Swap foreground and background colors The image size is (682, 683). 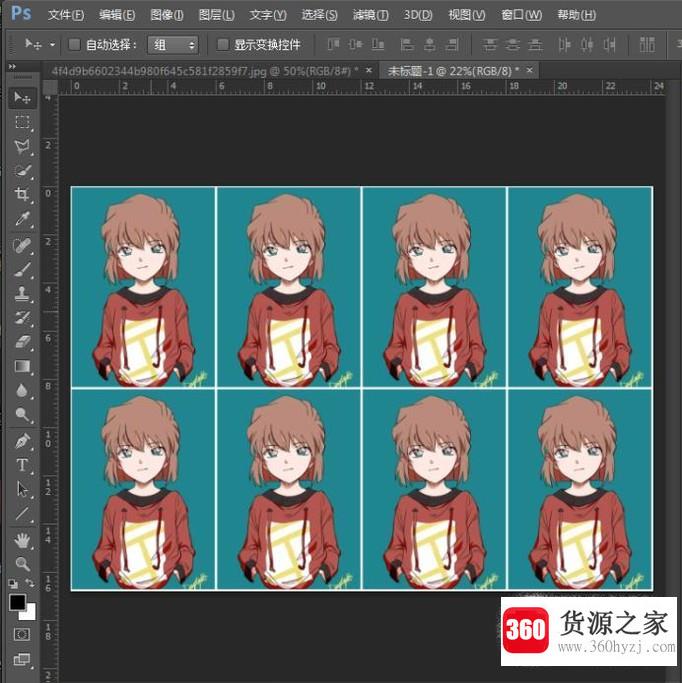pyautogui.click(x=30, y=583)
